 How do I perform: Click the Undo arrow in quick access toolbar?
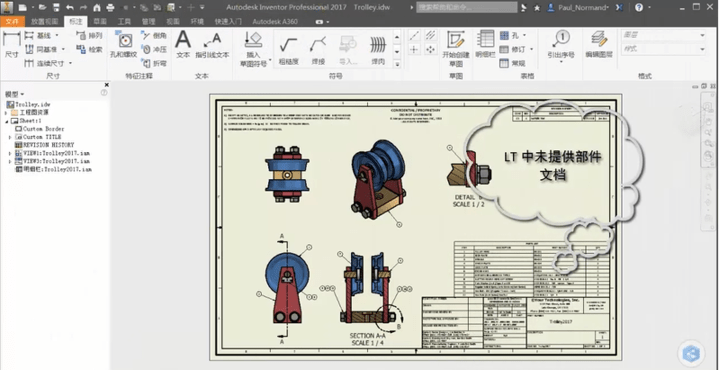pyautogui.click(x=70, y=7)
